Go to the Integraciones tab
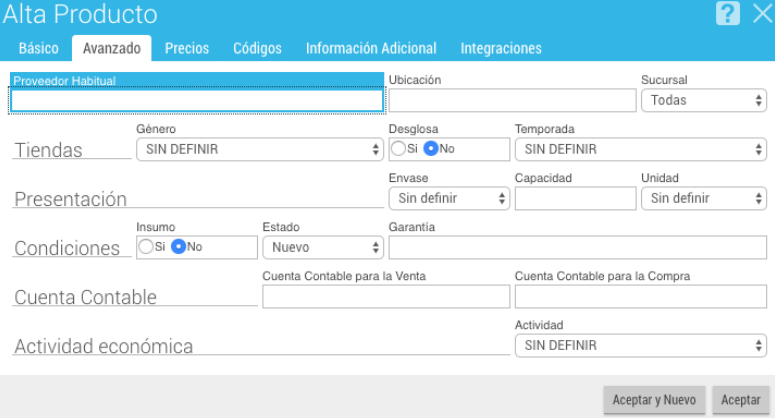 tap(501, 48)
